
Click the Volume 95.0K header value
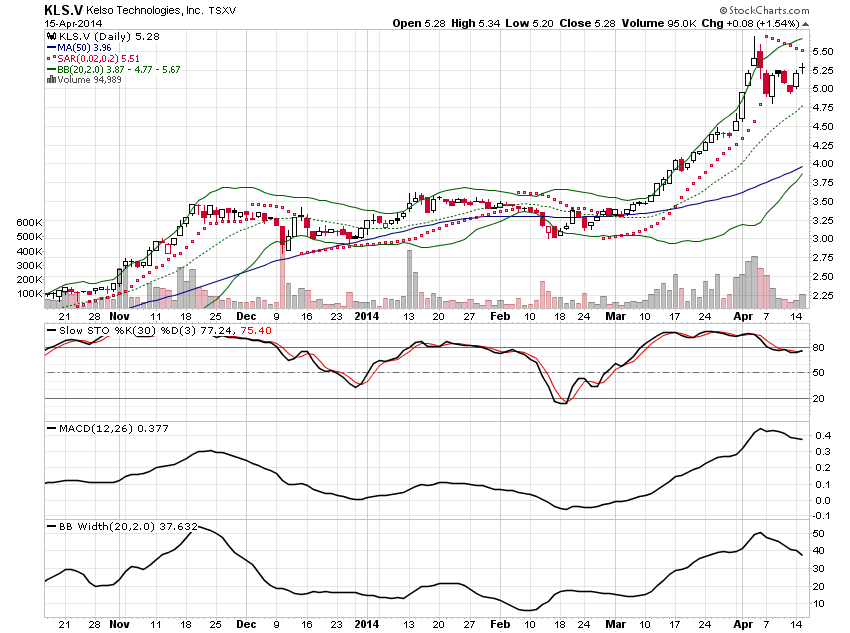[659, 23]
